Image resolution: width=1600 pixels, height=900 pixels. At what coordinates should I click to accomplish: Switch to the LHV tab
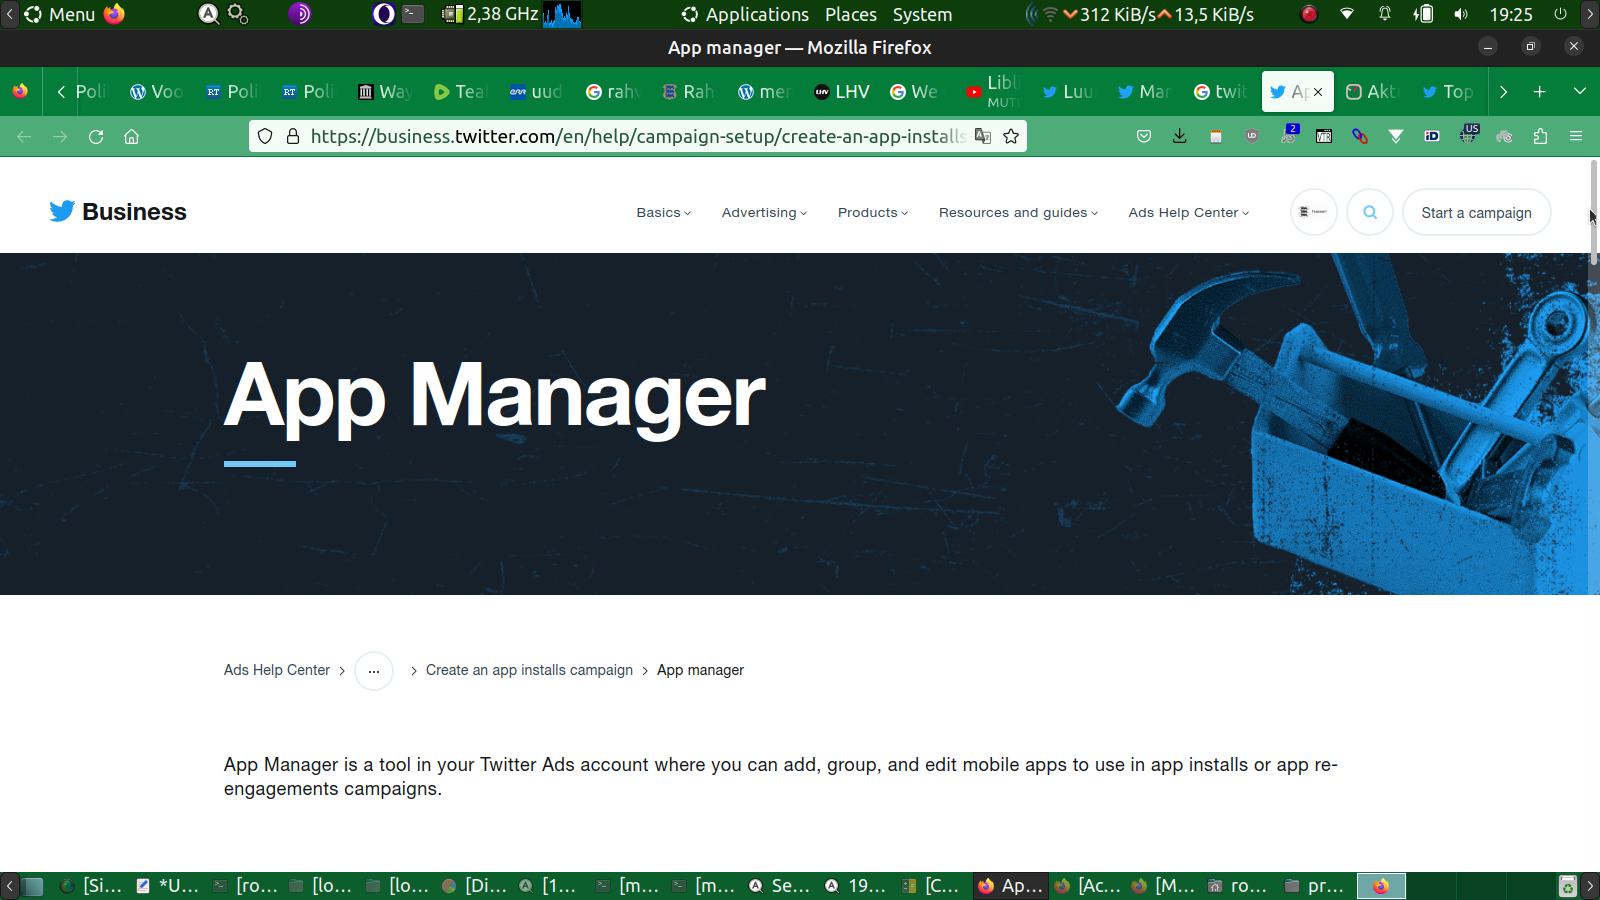point(842,92)
